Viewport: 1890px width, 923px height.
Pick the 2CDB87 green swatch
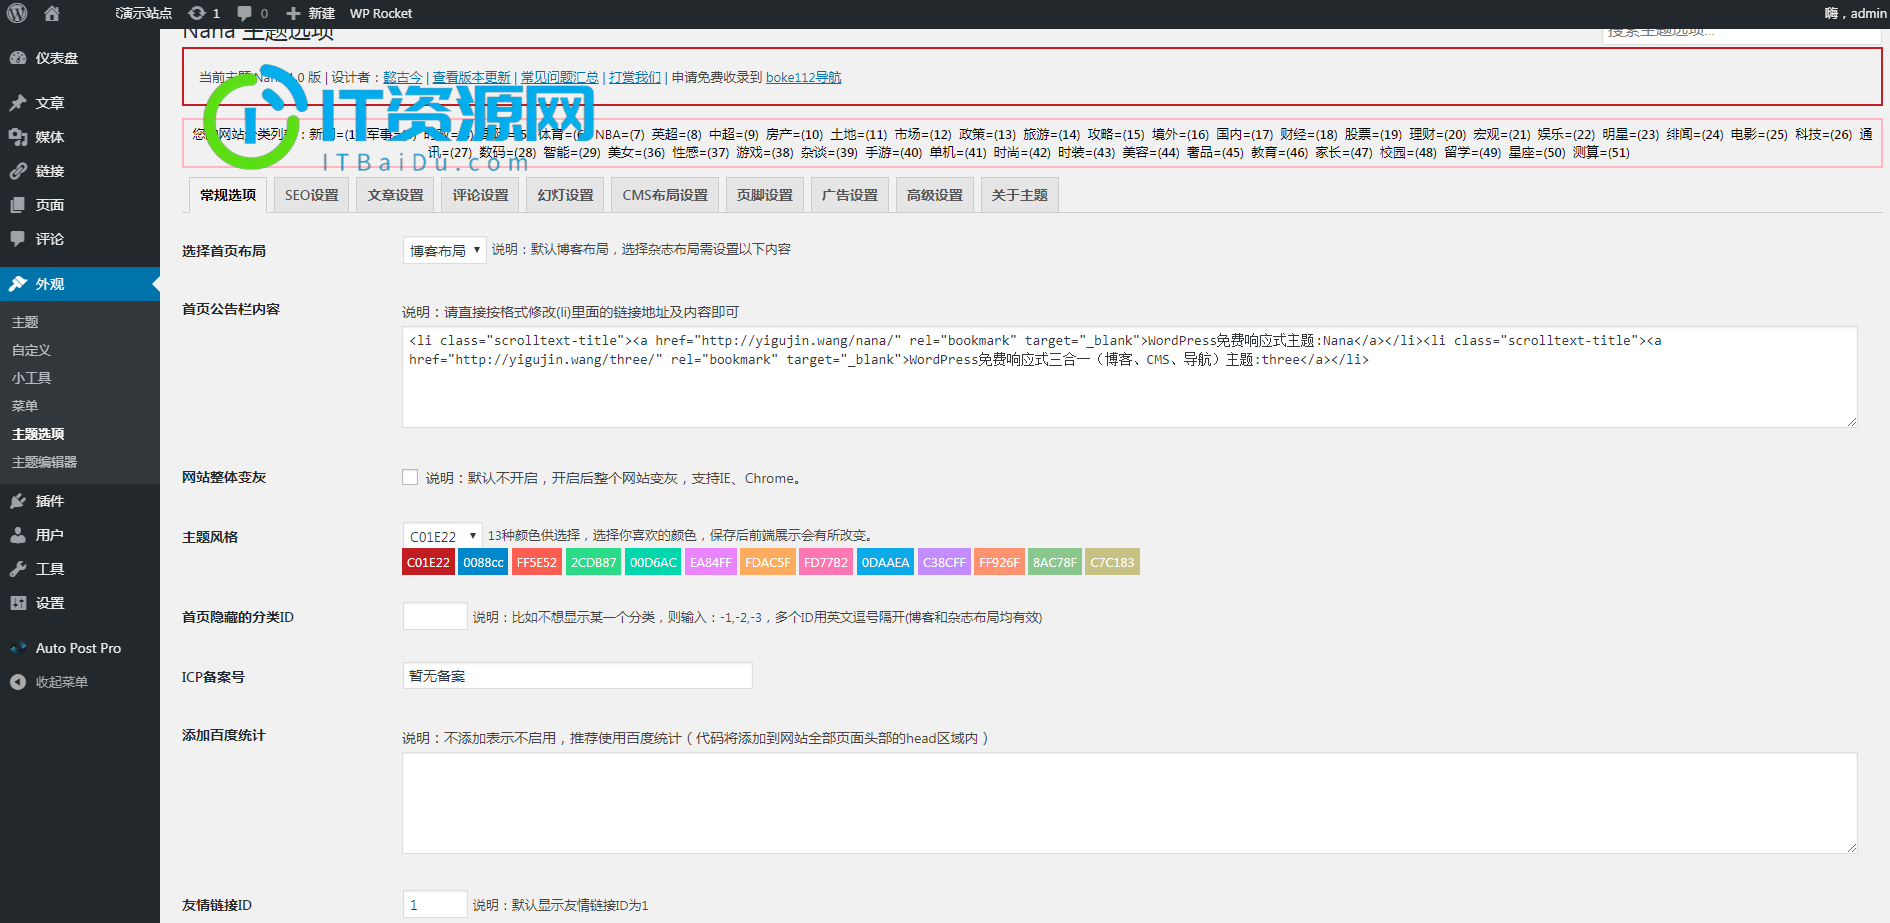[593, 562]
